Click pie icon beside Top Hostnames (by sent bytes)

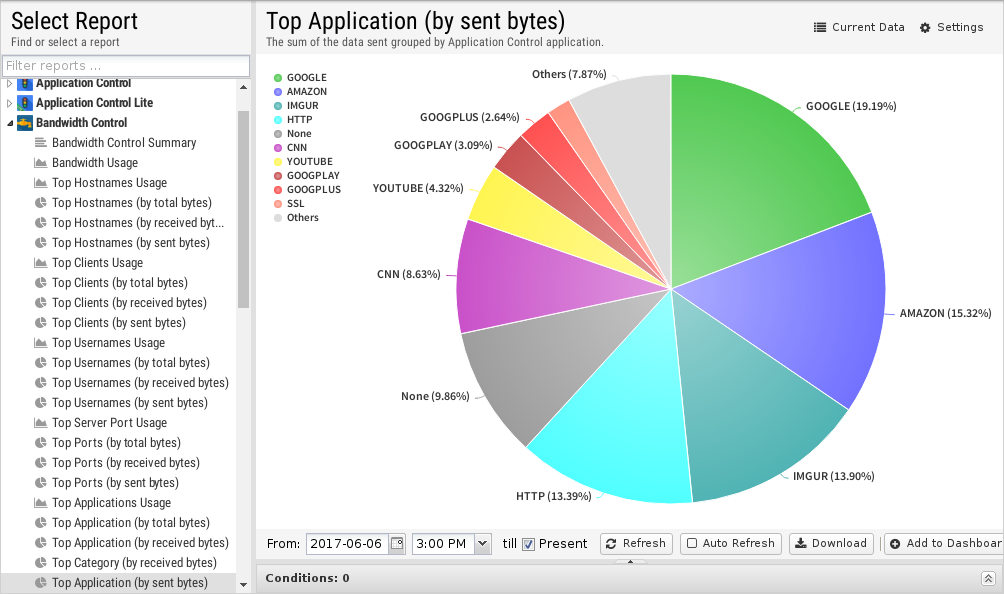coord(40,243)
